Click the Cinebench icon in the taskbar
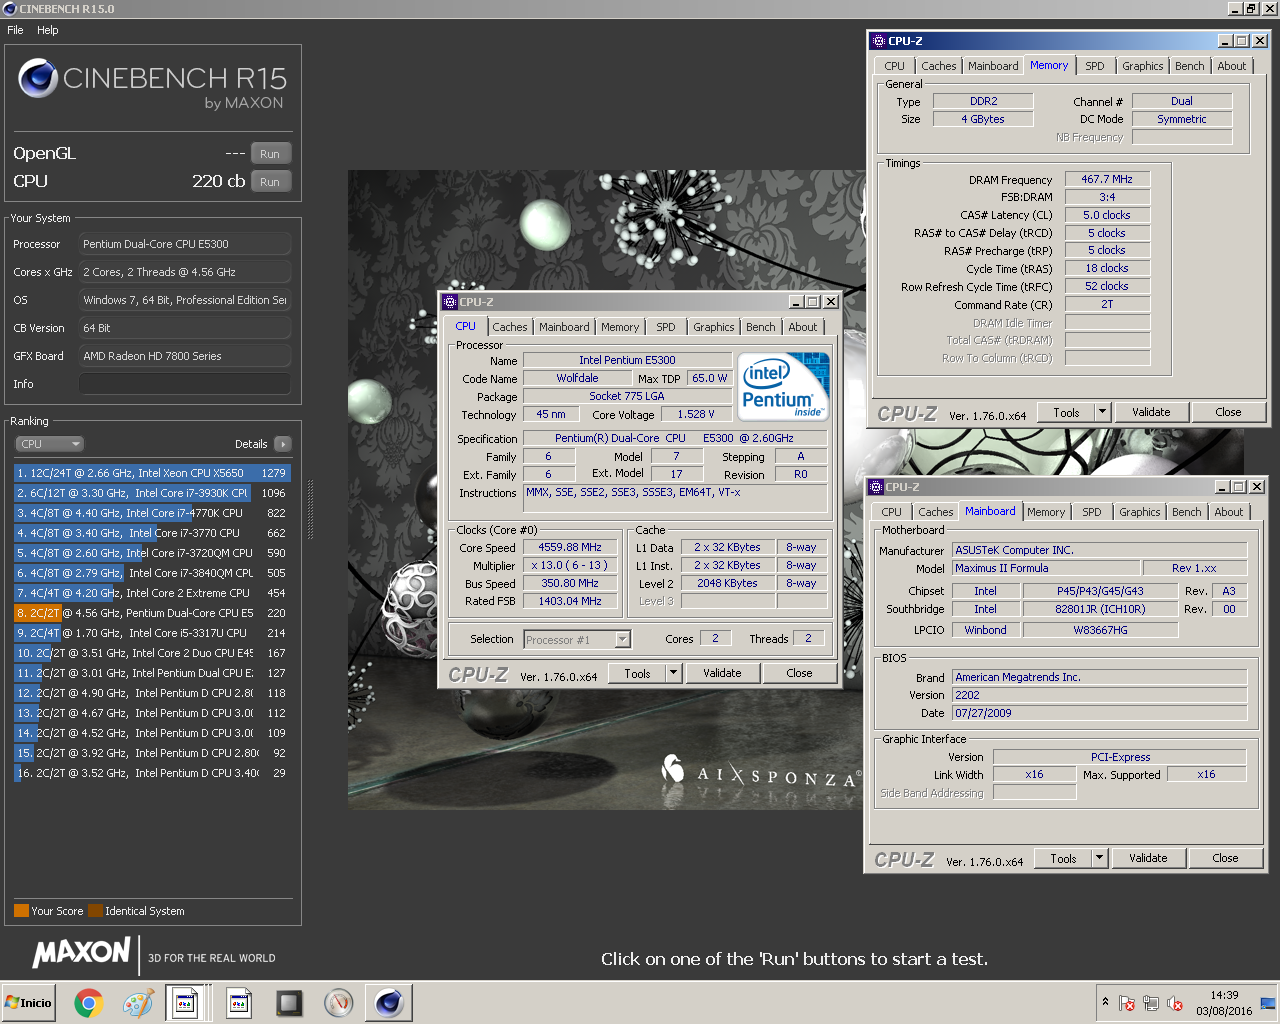The image size is (1280, 1024). [x=389, y=1002]
